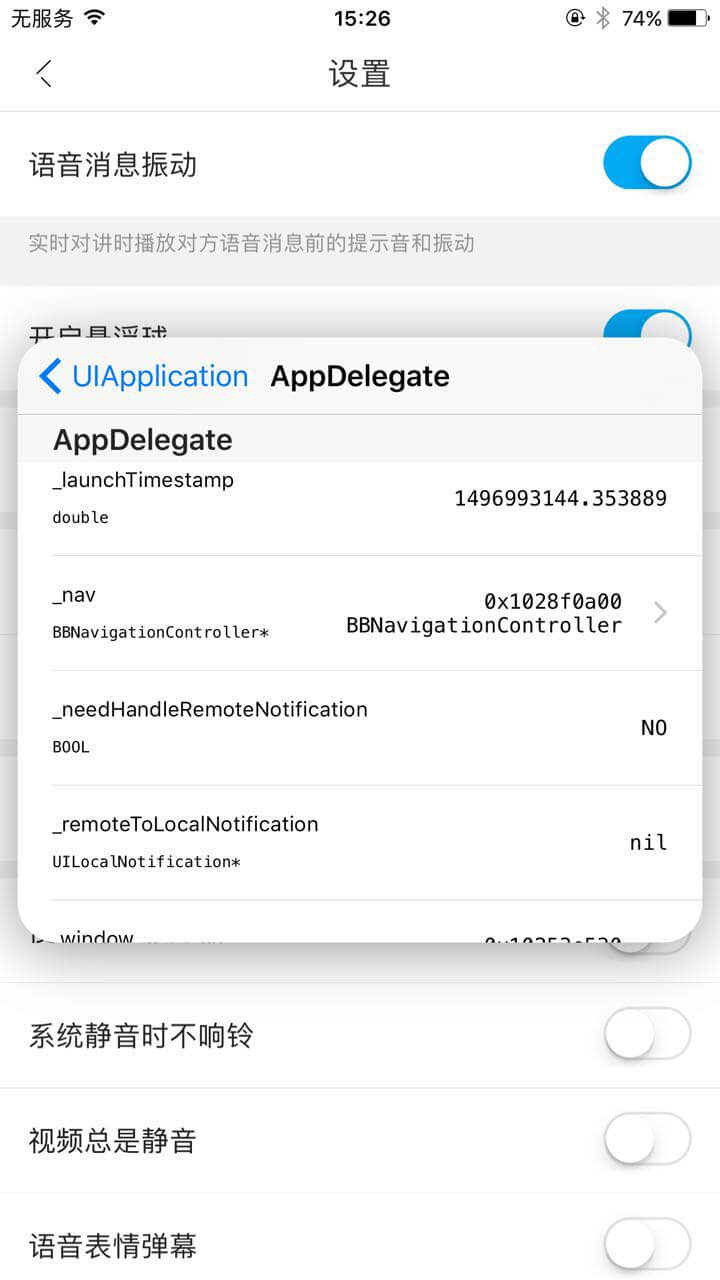Screen dimensions: 720x1280
Task: Select the AppDelegate section header
Action: tap(143, 440)
